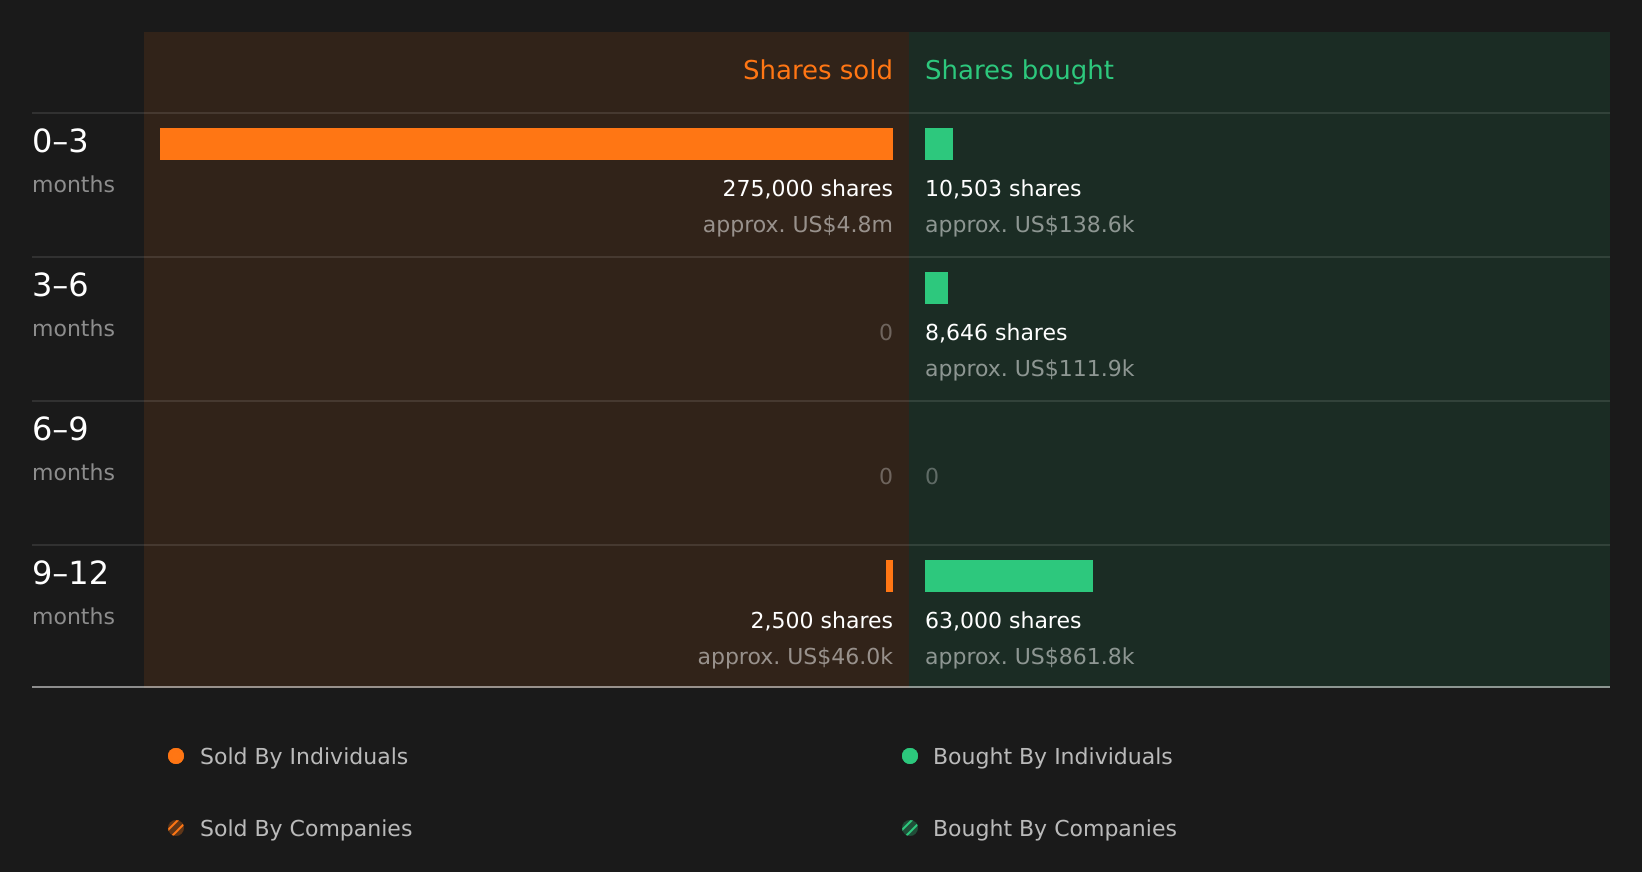The height and width of the screenshot is (872, 1642).
Task: Click the 0–3 months row label
Action: tap(74, 161)
